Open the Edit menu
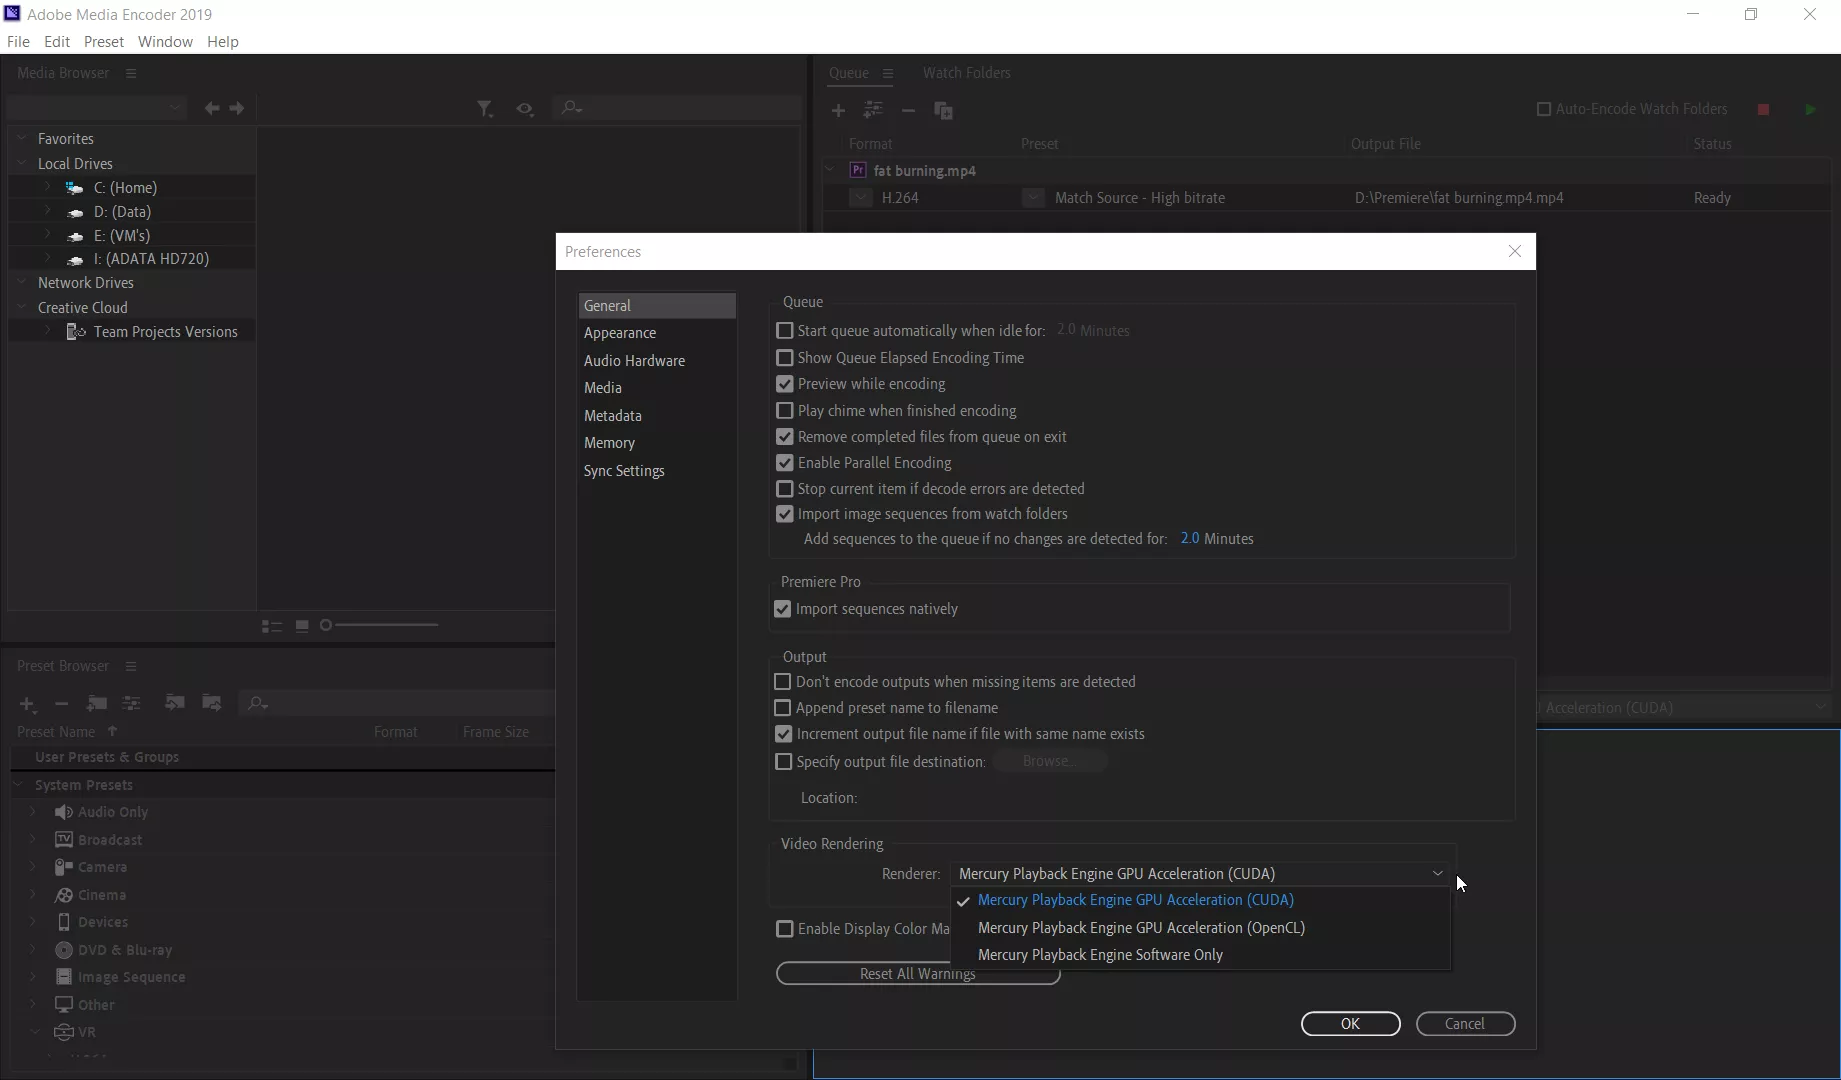Viewport: 1841px width, 1080px height. point(57,42)
